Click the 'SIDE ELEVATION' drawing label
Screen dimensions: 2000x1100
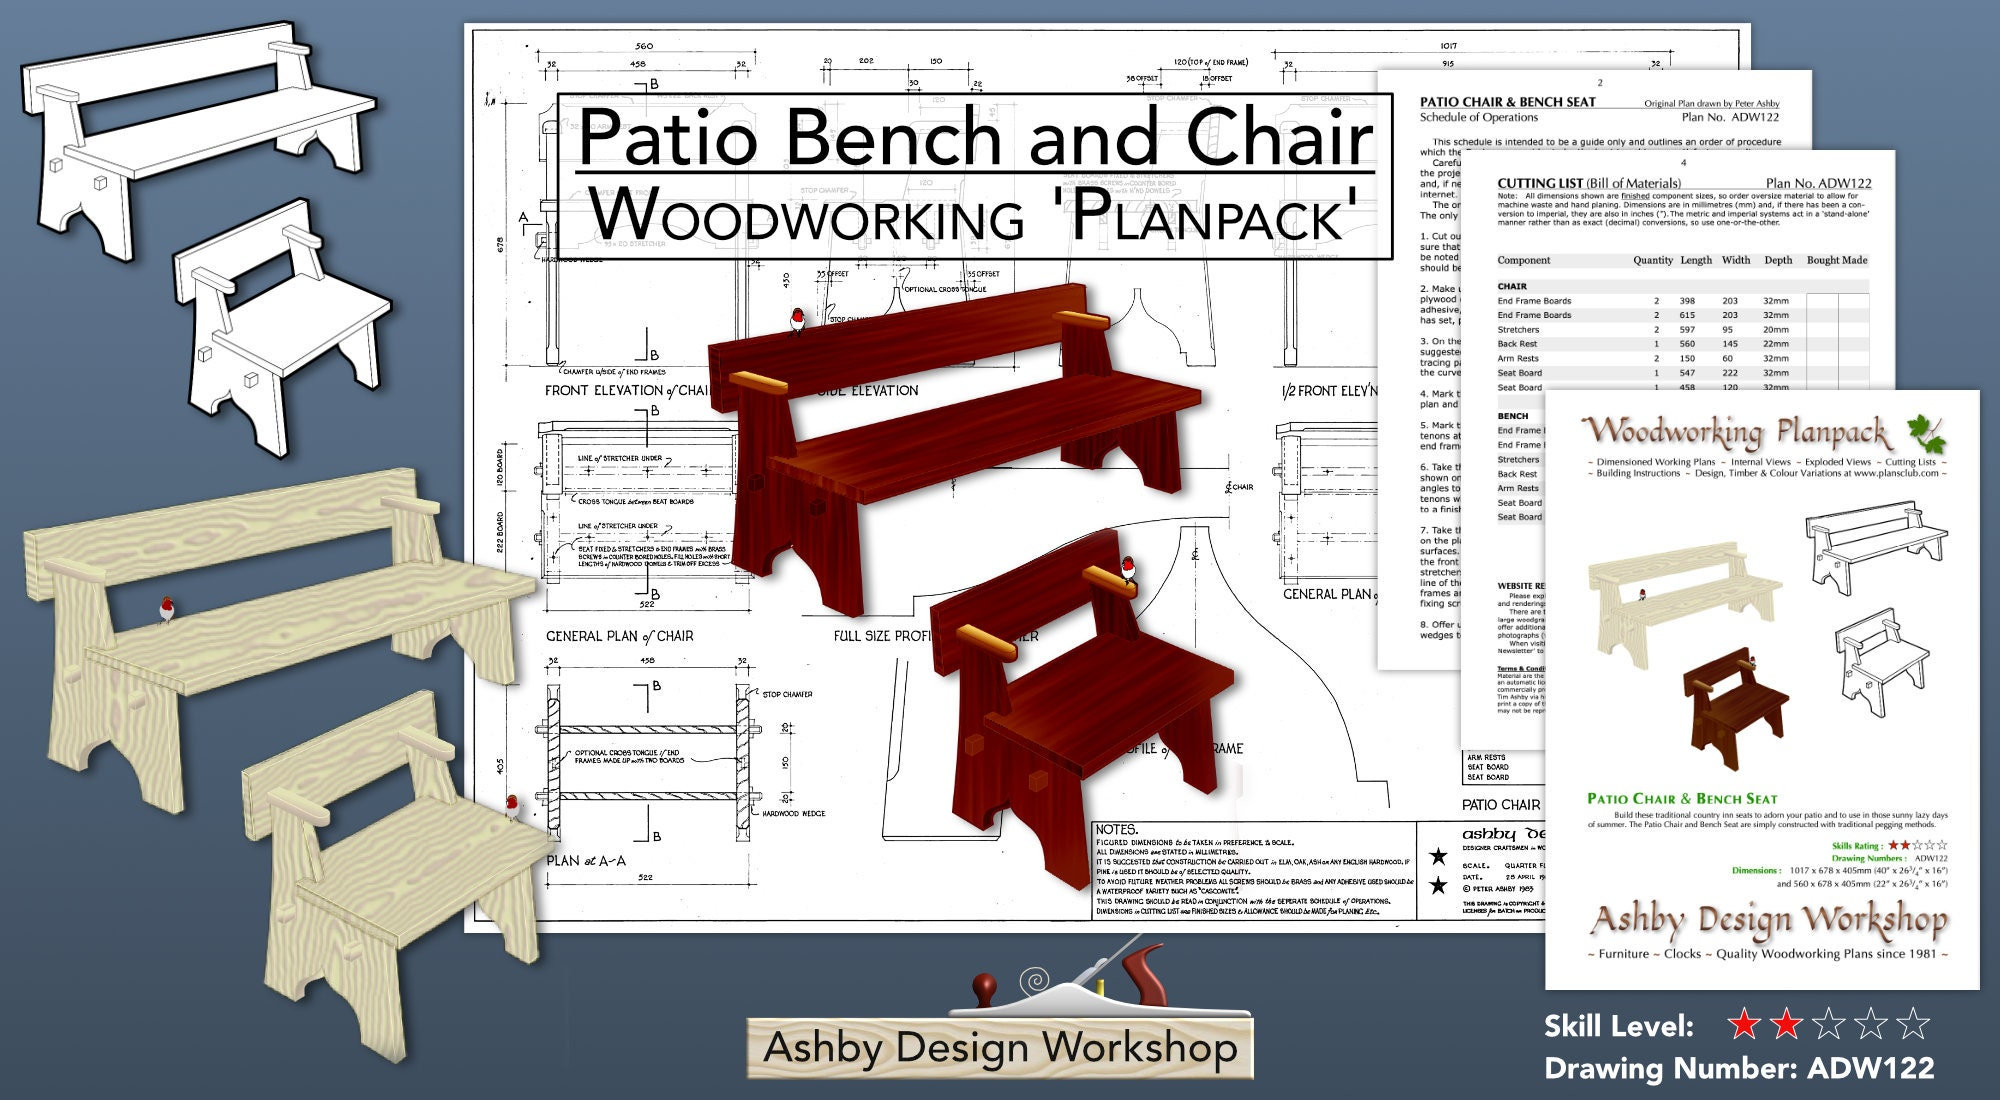click(x=867, y=391)
